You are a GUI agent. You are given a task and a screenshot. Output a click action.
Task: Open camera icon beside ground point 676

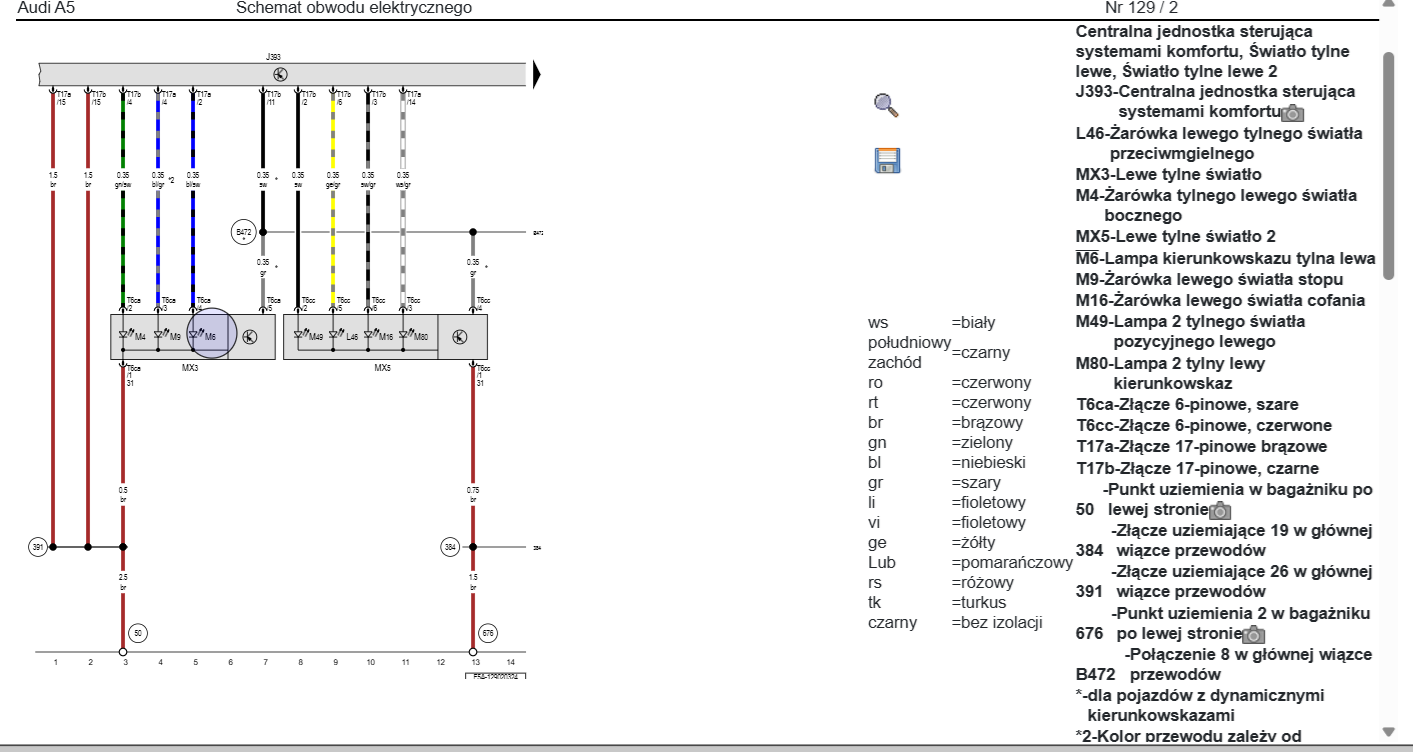point(1254,635)
